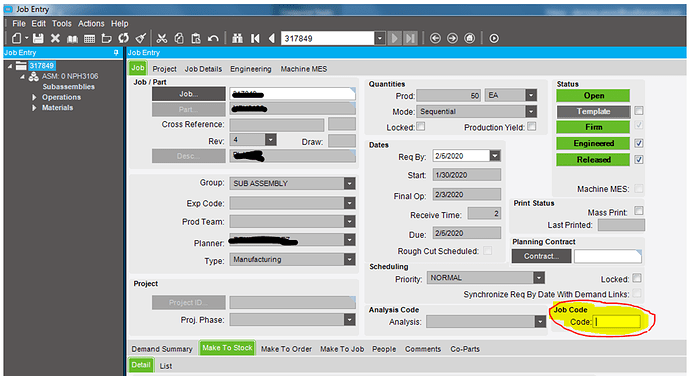
Task: Click the highlighted Job Code input field
Action: pos(617,321)
